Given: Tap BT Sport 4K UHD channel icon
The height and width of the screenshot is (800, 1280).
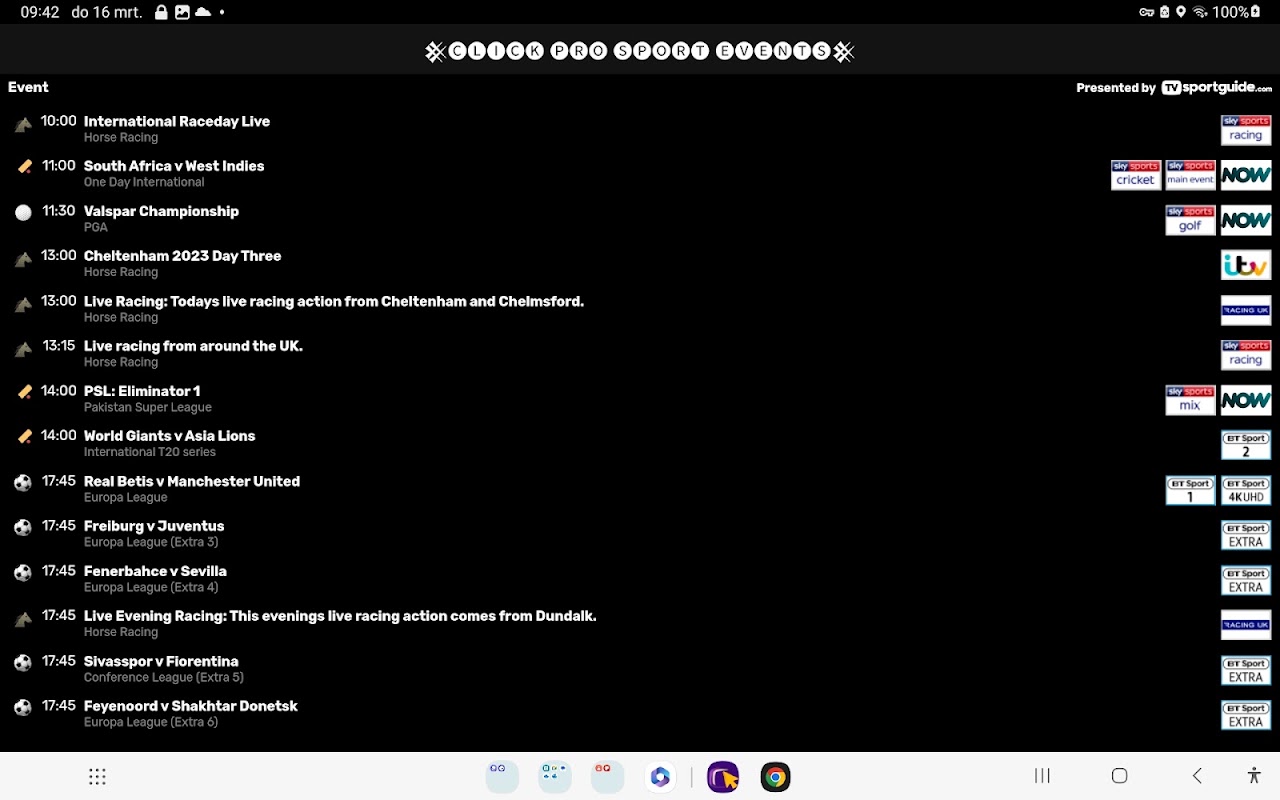Looking at the screenshot, I should tap(1246, 490).
